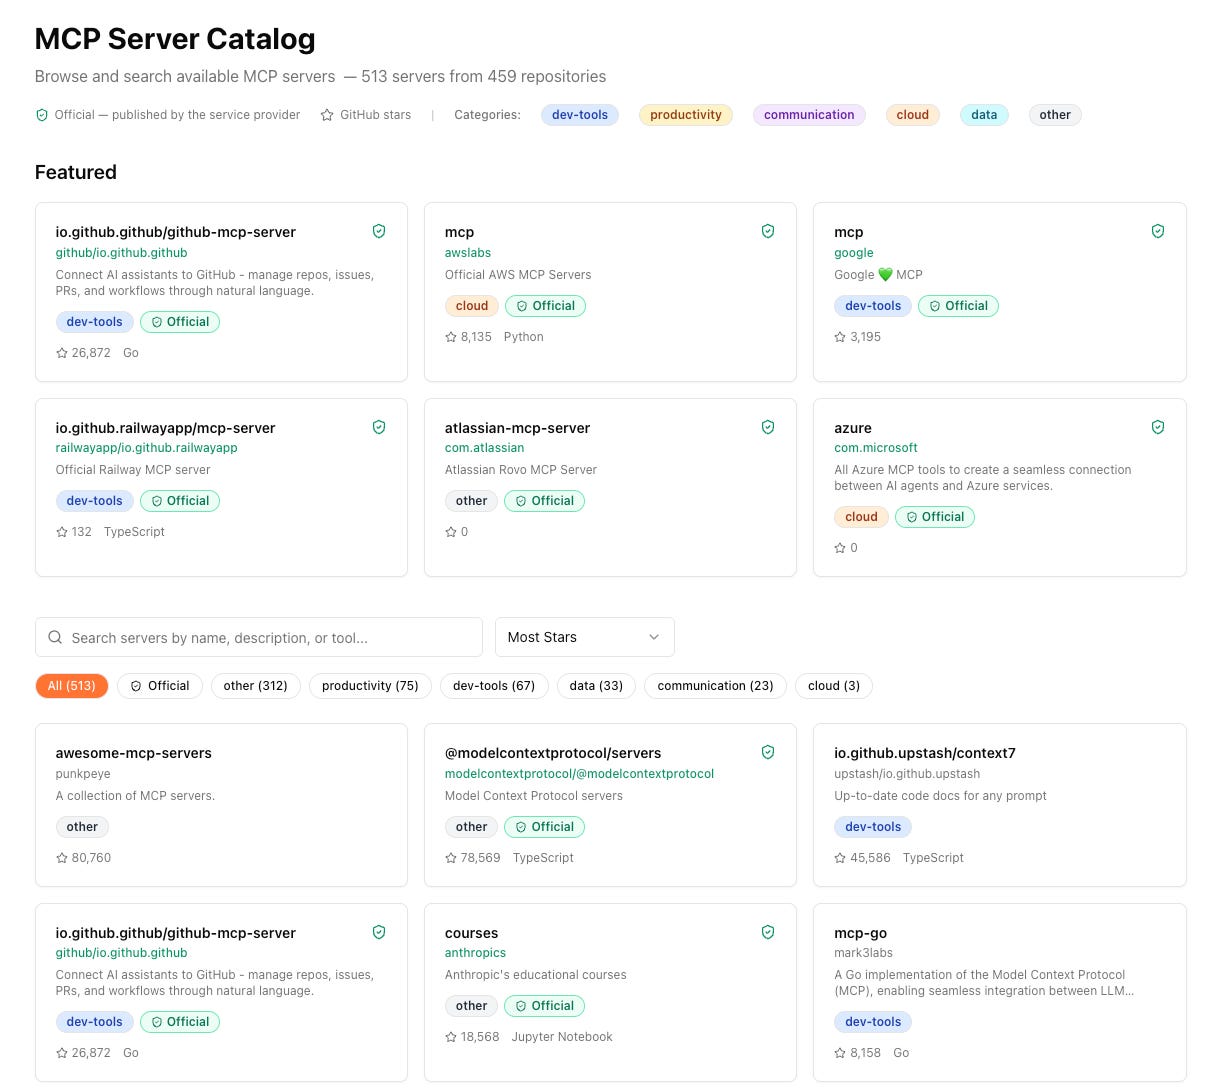Click the official shield icon on the google mcp card
The height and width of the screenshot is (1089, 1210).
(x=1158, y=231)
